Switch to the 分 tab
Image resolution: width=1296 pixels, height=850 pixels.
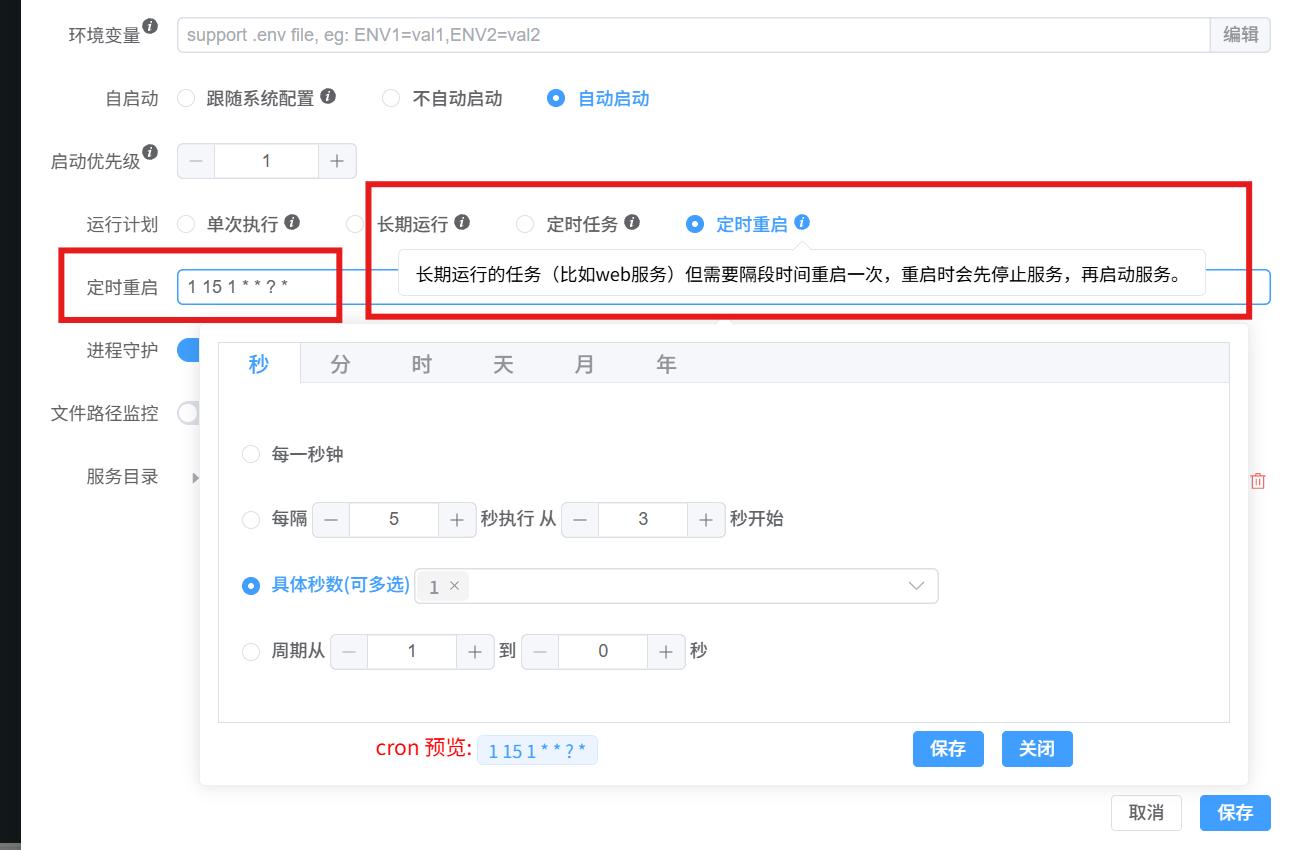tap(341, 364)
